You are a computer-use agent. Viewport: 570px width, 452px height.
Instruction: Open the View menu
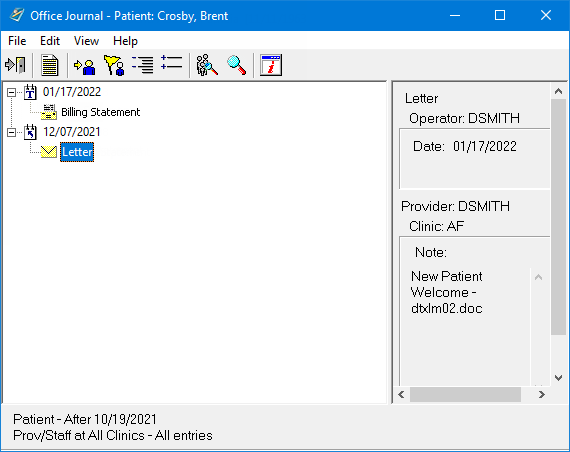click(86, 41)
